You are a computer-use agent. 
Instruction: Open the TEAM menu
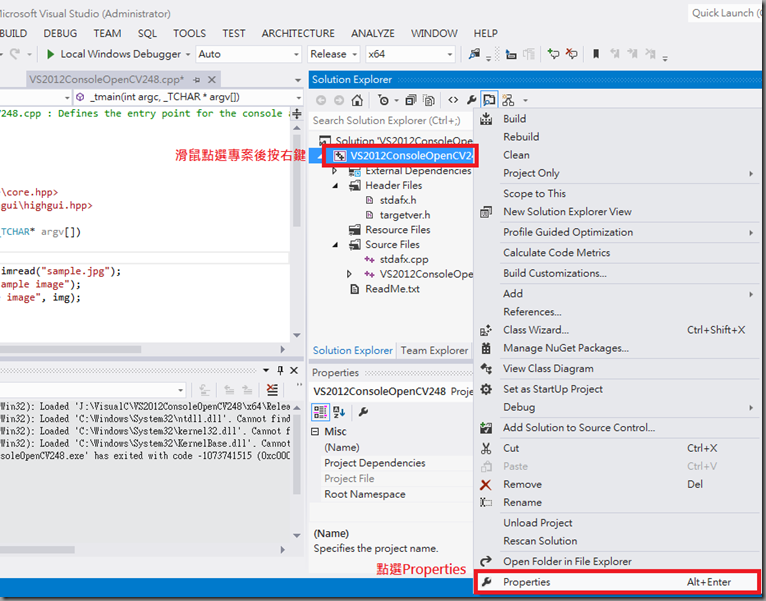[x=107, y=33]
